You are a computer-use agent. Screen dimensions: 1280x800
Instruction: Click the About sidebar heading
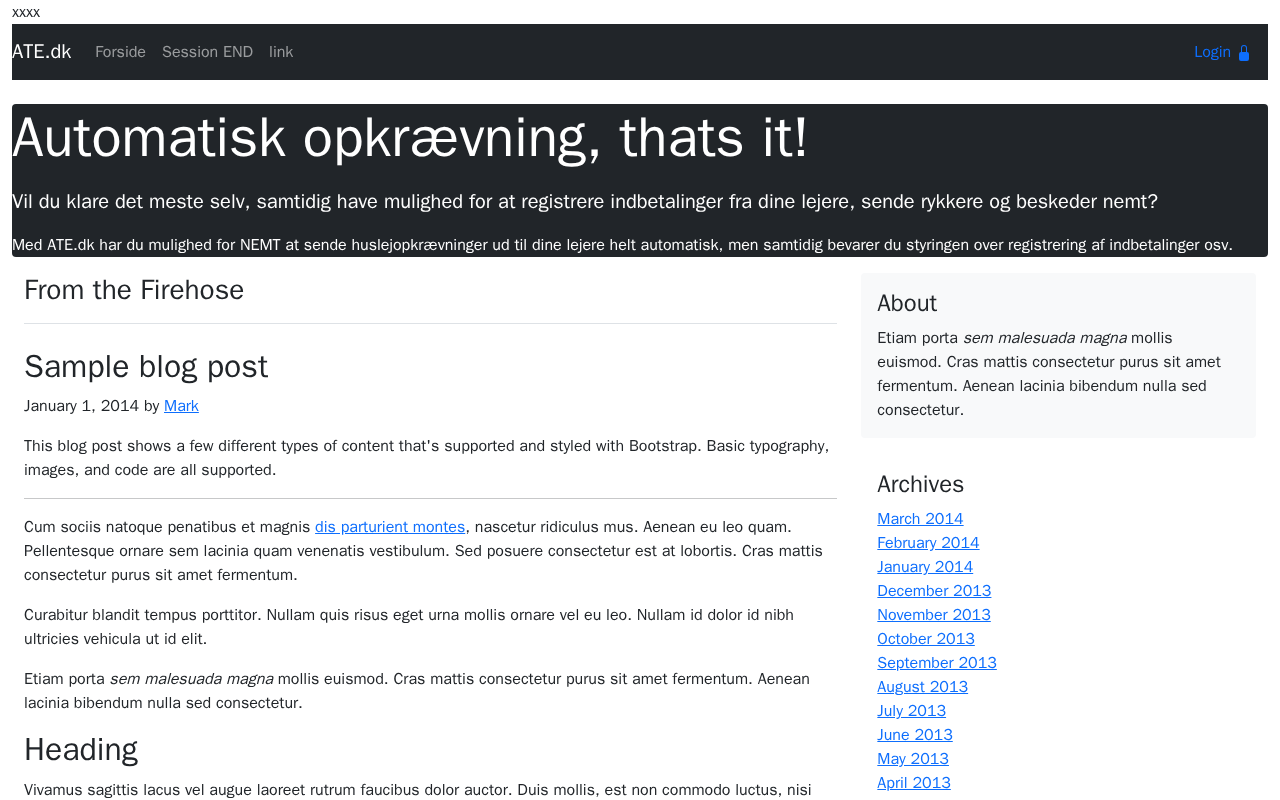coord(907,303)
